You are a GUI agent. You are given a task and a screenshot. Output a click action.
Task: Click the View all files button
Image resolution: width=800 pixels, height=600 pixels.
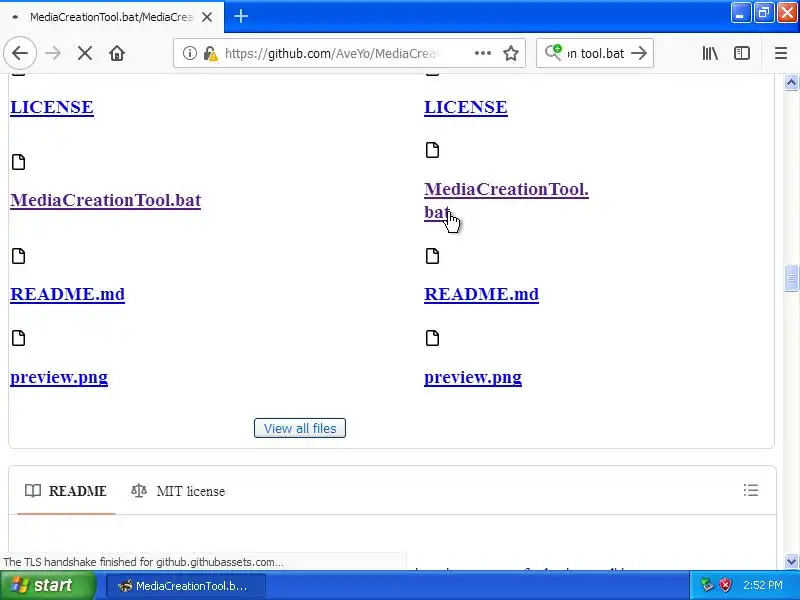click(x=300, y=428)
